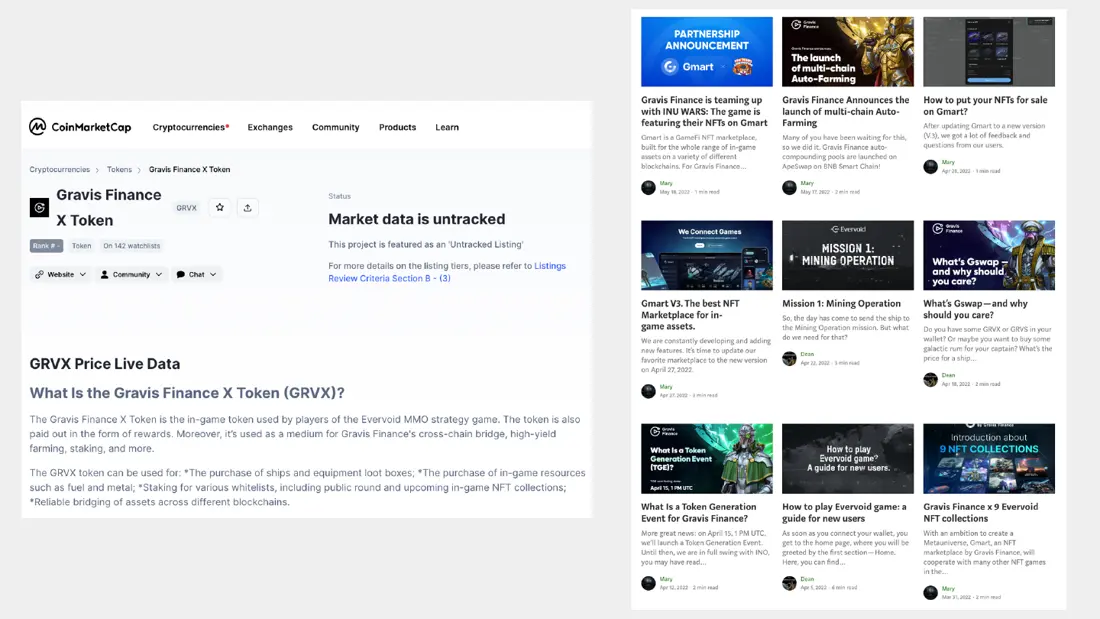This screenshot has width=1100, height=619.
Task: Click Mary's avatar under Gmart V3 article
Action: point(648,391)
